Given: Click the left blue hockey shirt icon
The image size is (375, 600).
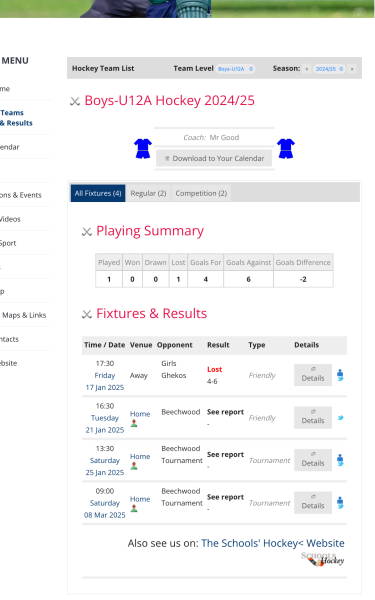Looking at the screenshot, I should tap(143, 148).
